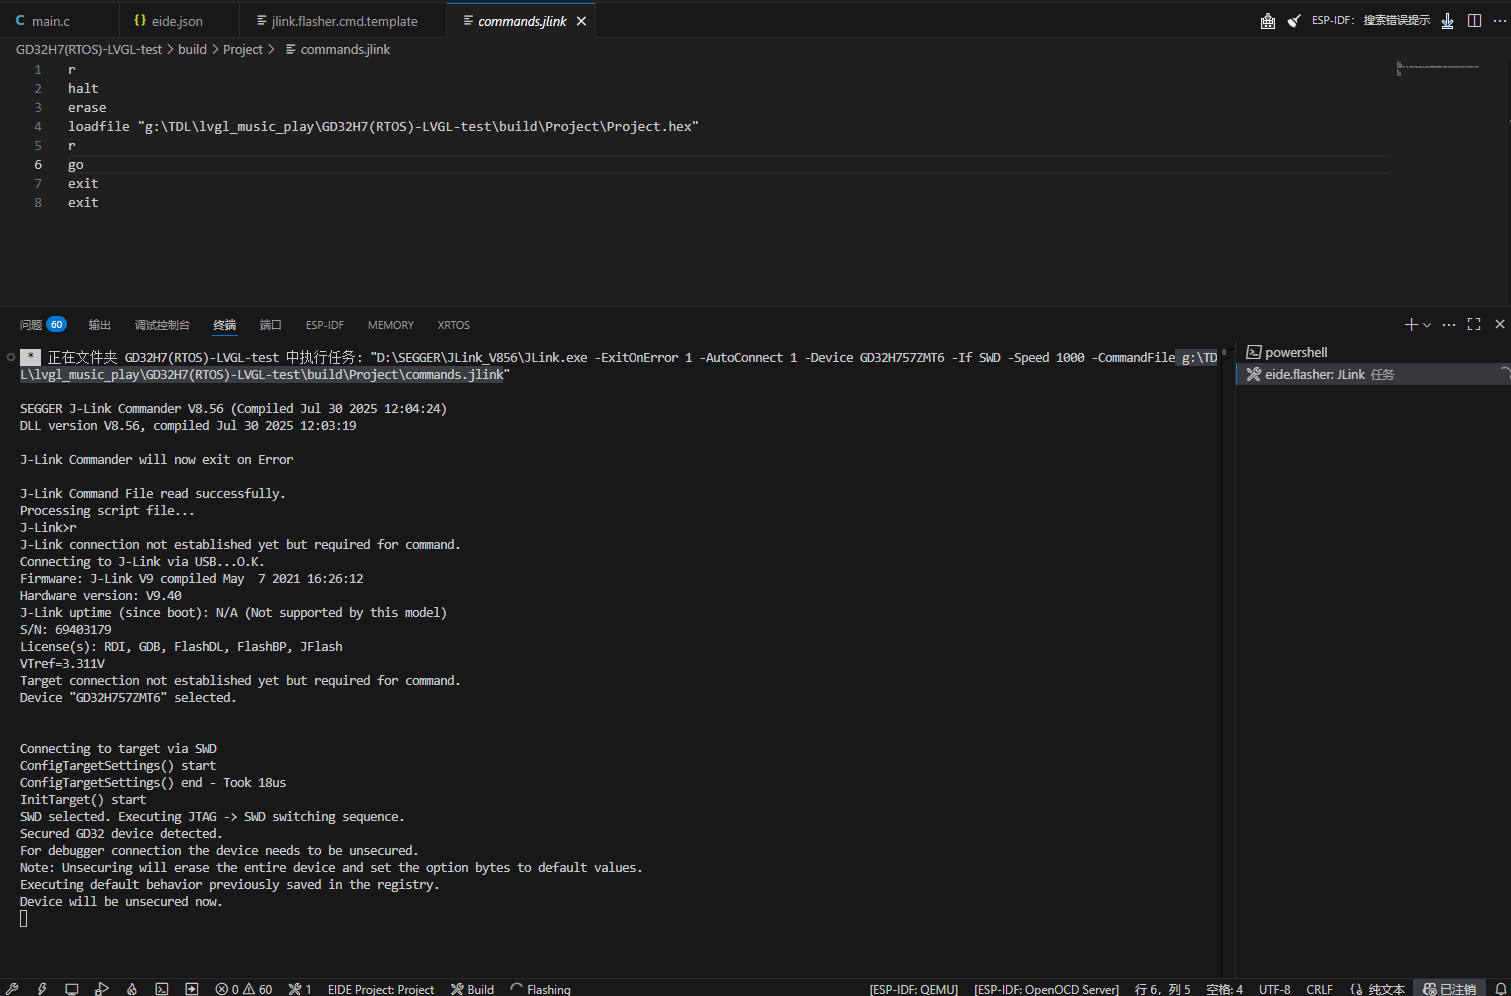Click EIDE Project: Project in status bar
Viewport: 1511px width, 996px height.
[381, 989]
